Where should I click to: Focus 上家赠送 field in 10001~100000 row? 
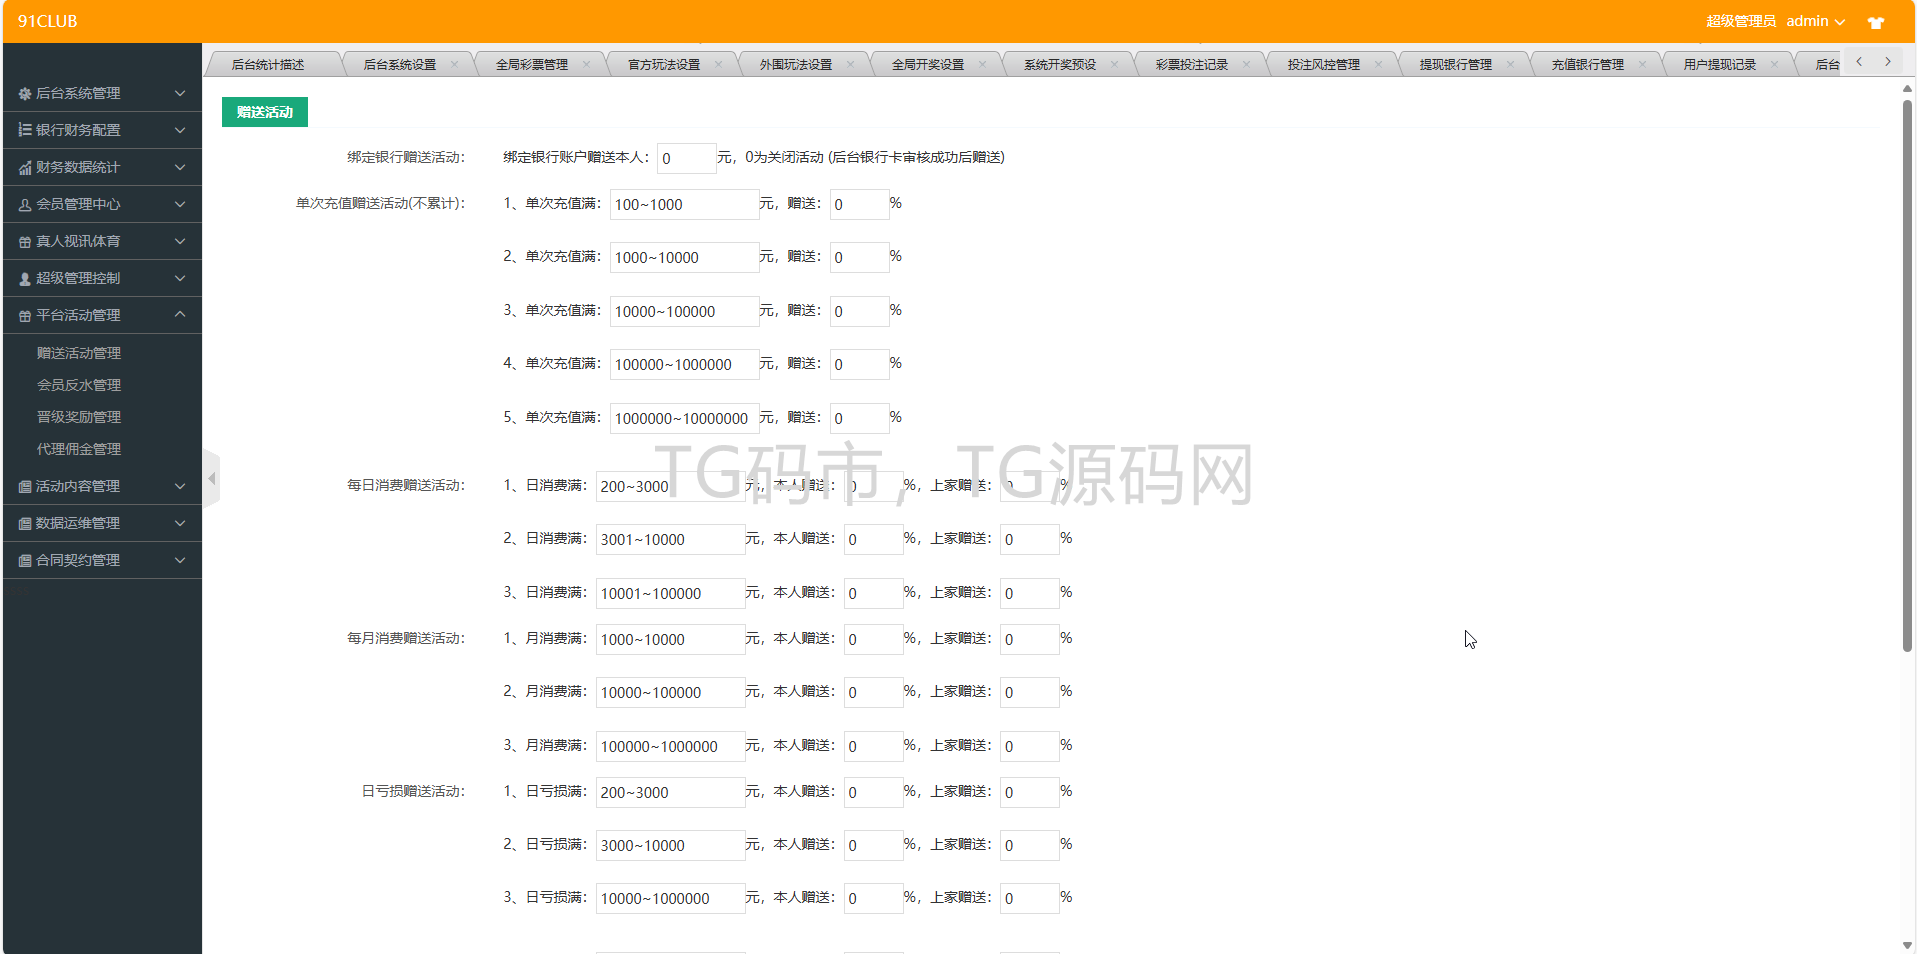point(1030,593)
